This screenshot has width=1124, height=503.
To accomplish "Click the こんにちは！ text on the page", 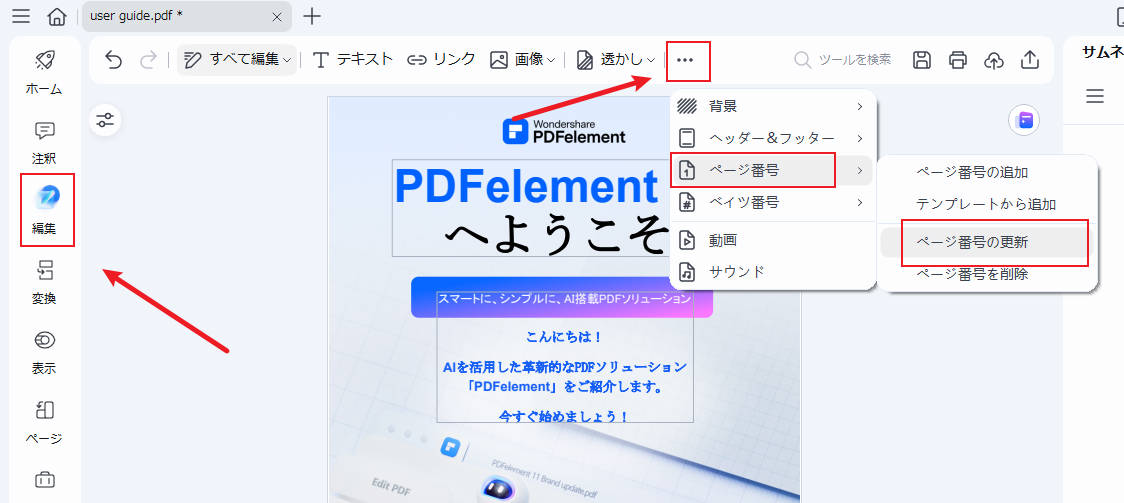I will [x=564, y=337].
